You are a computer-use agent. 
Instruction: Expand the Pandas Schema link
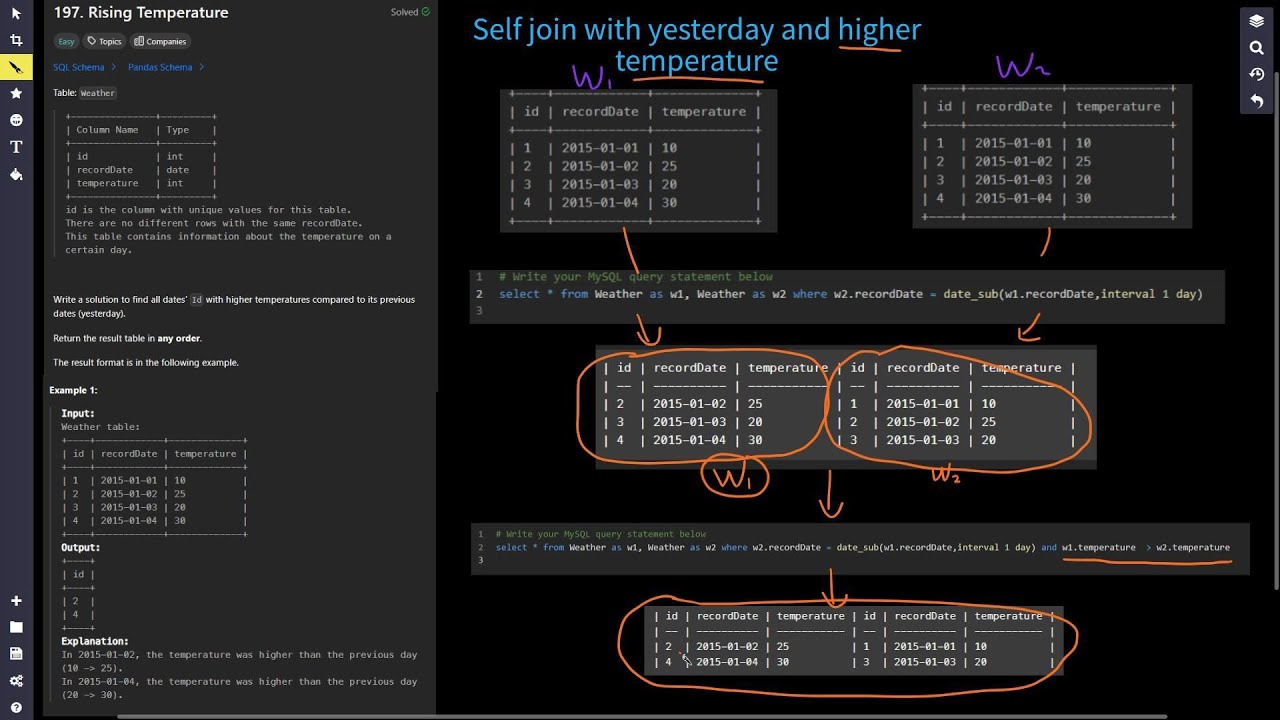[x=166, y=67]
